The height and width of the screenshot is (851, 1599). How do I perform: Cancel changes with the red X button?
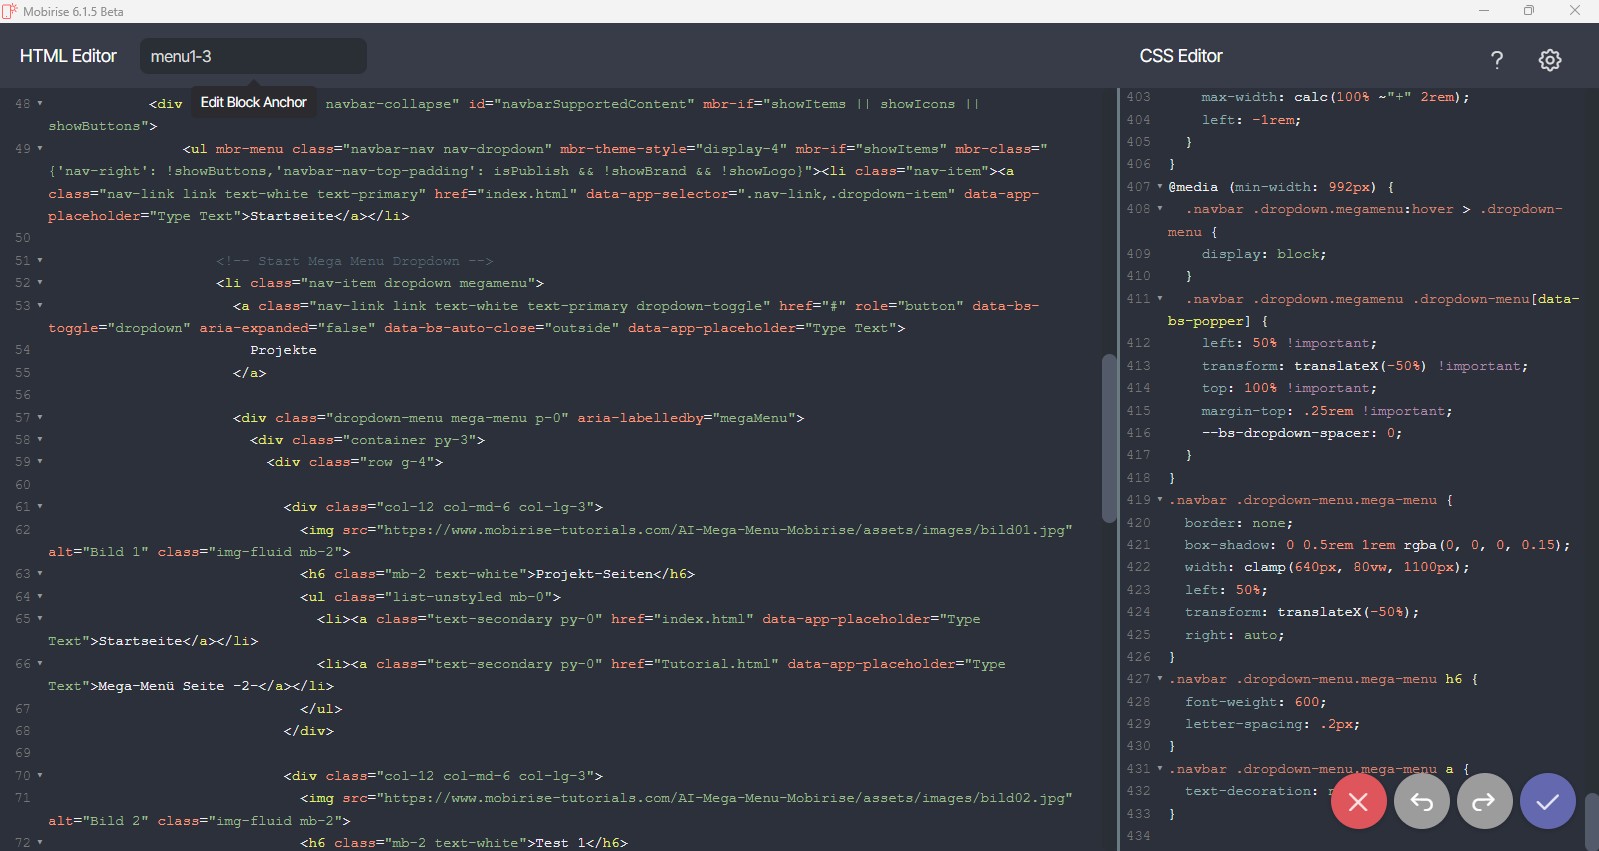point(1358,801)
